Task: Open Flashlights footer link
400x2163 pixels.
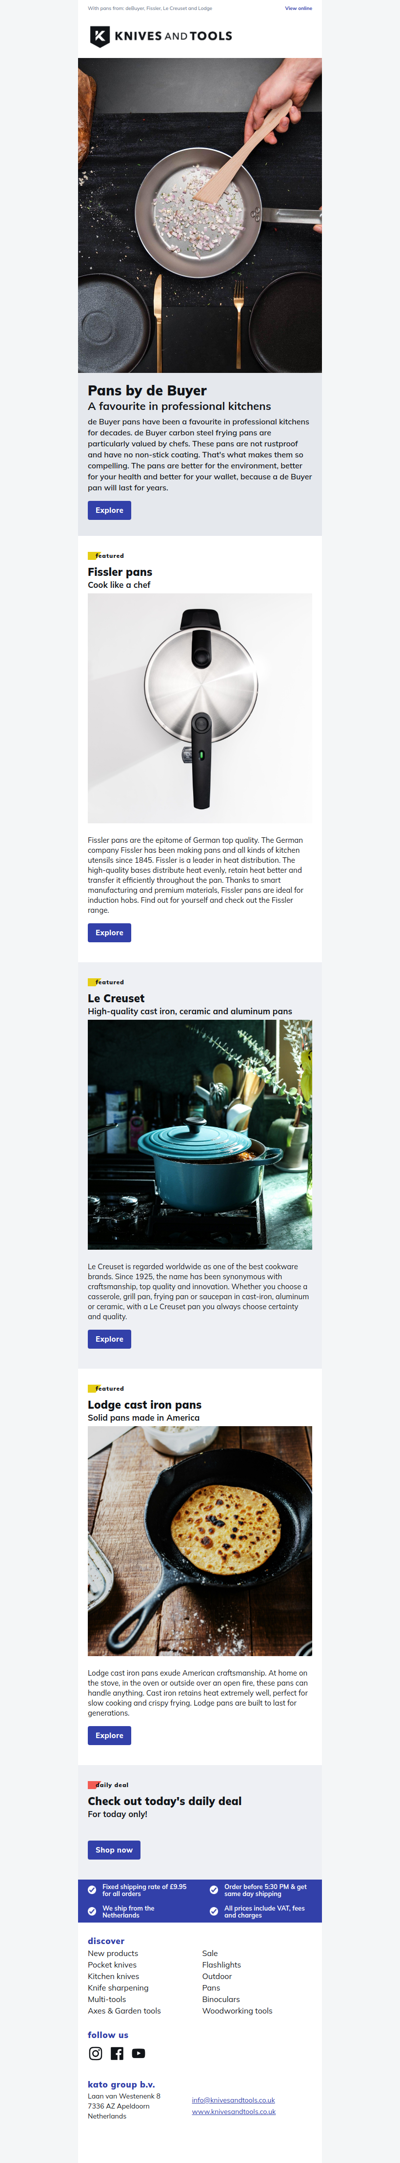Action: click(x=221, y=1965)
